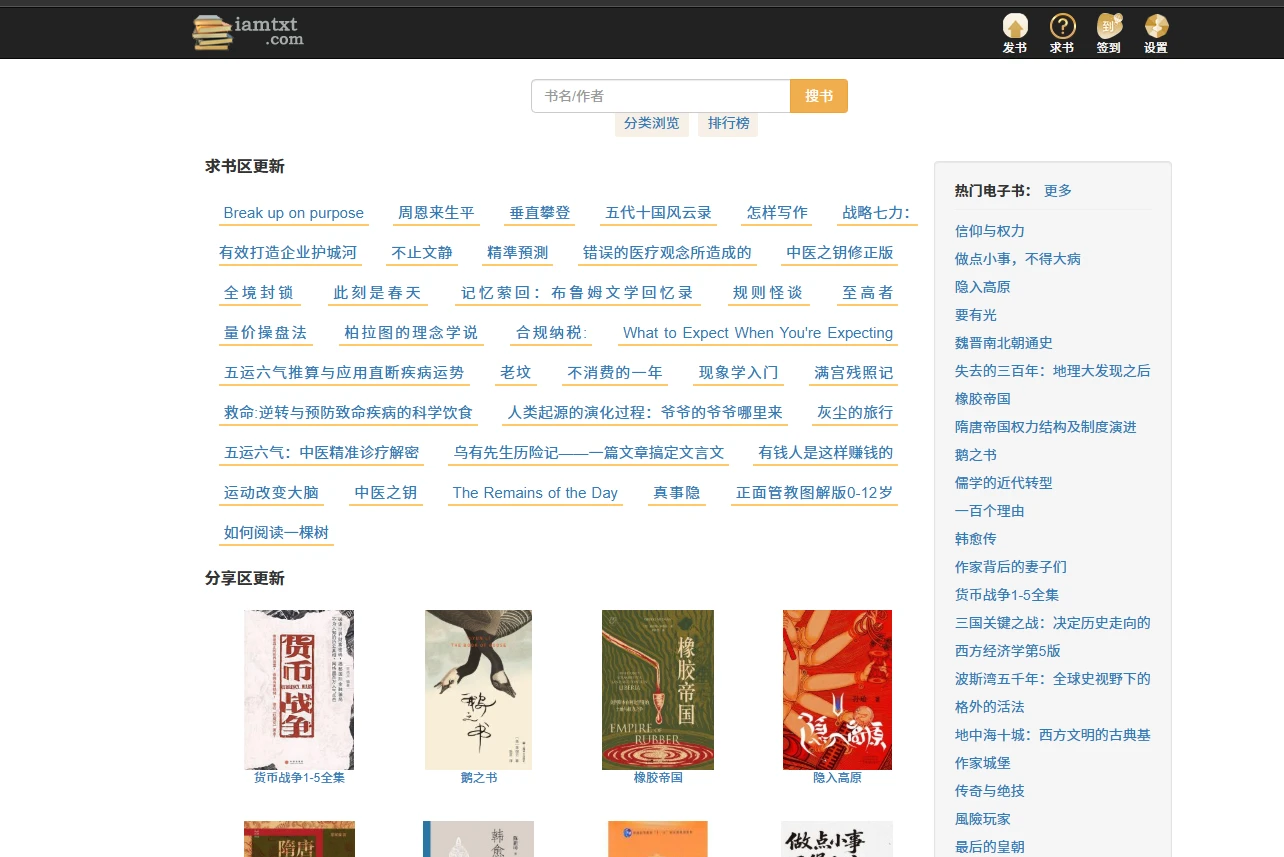The image size is (1284, 857).
Task: Open the 'Break up on purpose' request link
Action: (x=293, y=213)
